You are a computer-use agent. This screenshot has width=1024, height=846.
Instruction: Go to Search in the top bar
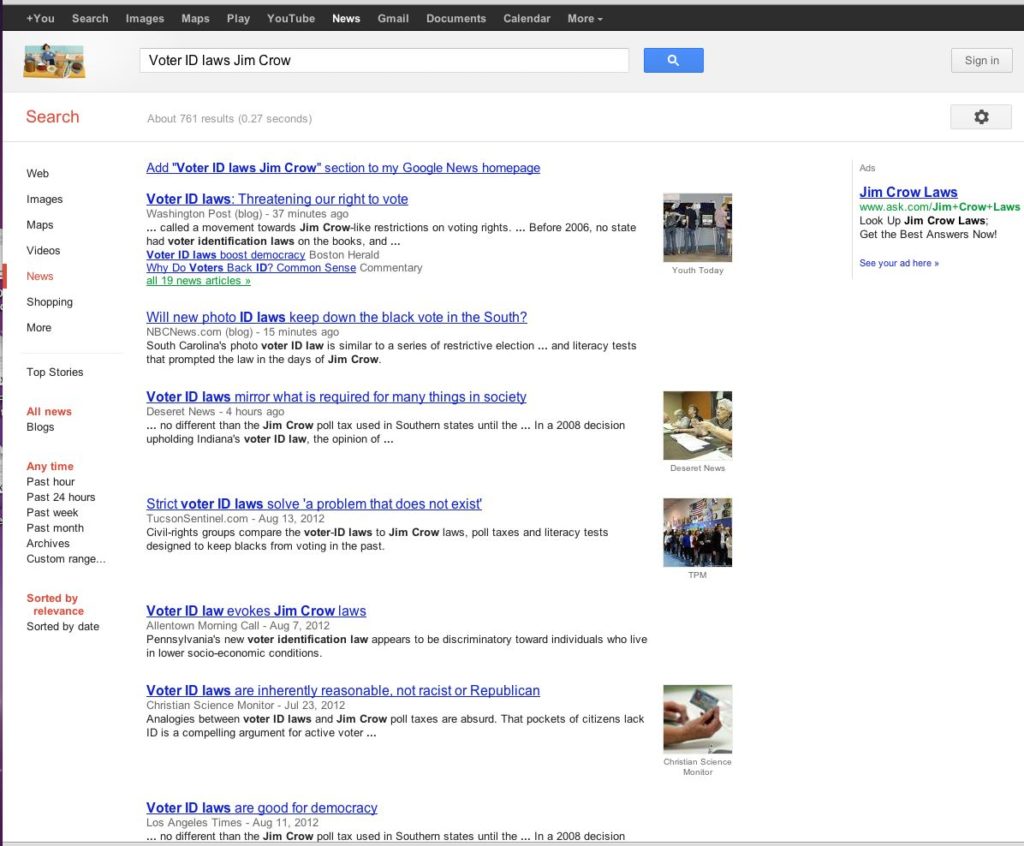pyautogui.click(x=90, y=18)
